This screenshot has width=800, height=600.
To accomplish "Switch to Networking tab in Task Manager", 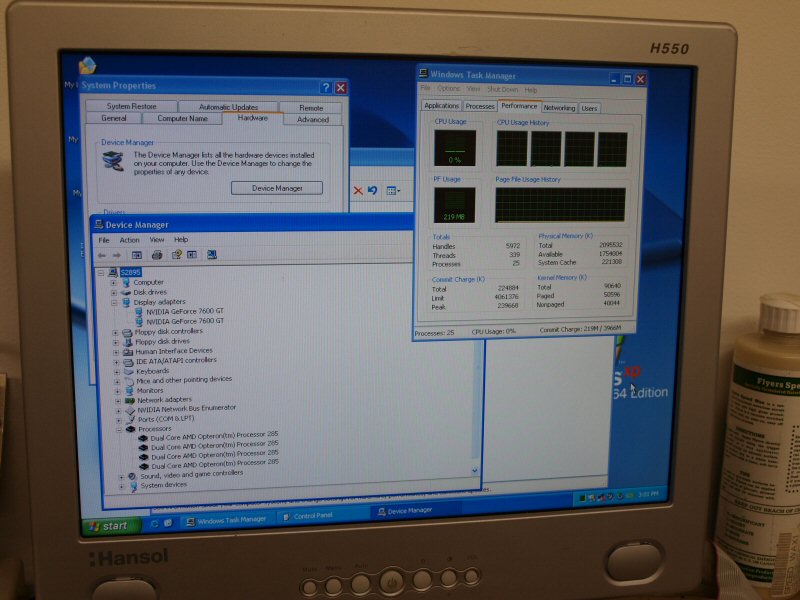I will point(559,108).
